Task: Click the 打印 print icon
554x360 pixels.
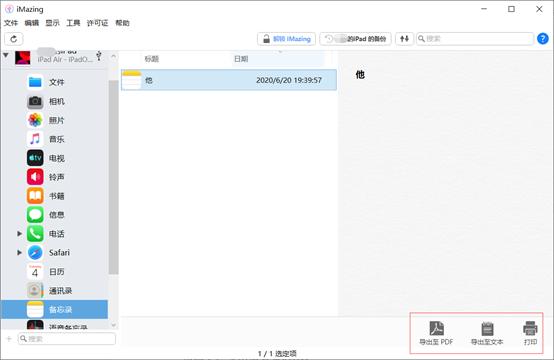Action: pos(530,333)
